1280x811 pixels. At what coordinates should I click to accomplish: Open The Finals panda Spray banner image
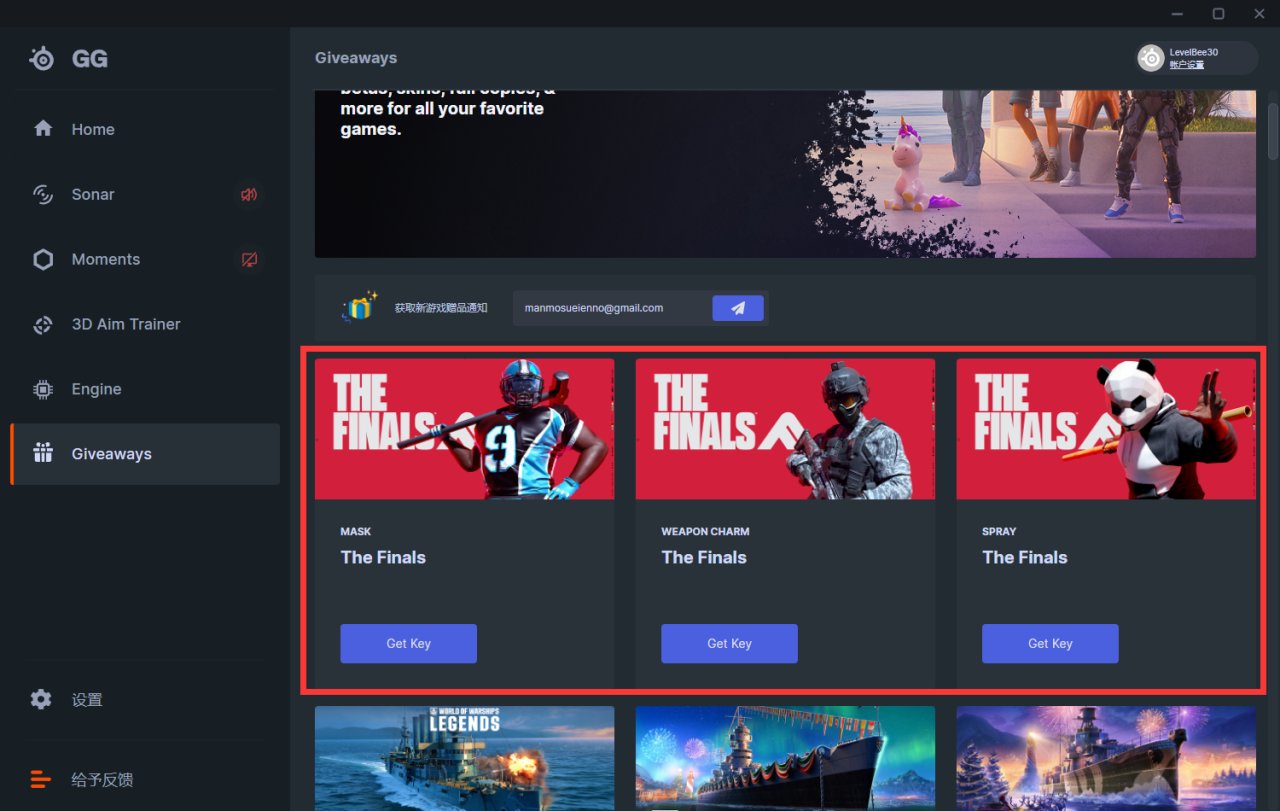pyautogui.click(x=1106, y=429)
